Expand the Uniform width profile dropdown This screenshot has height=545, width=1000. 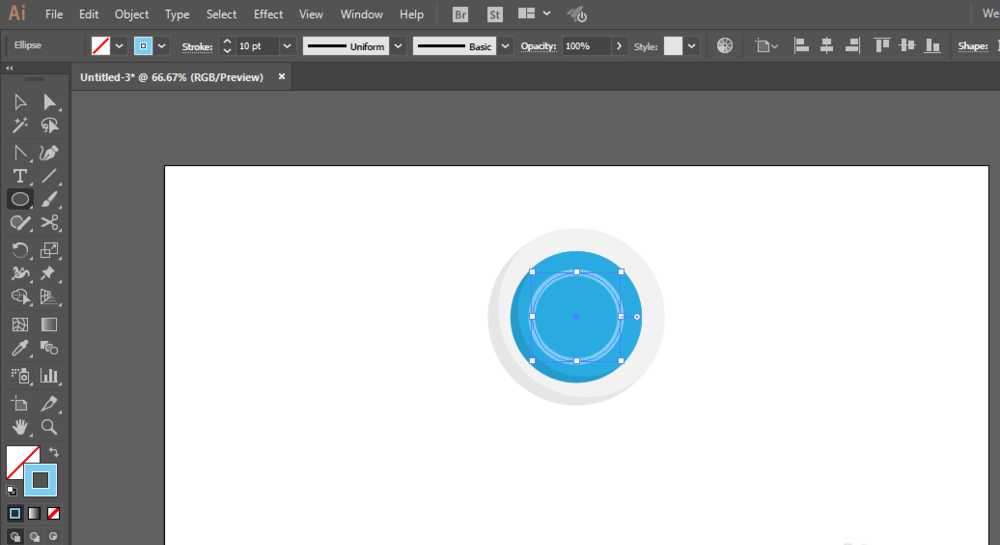(x=398, y=46)
